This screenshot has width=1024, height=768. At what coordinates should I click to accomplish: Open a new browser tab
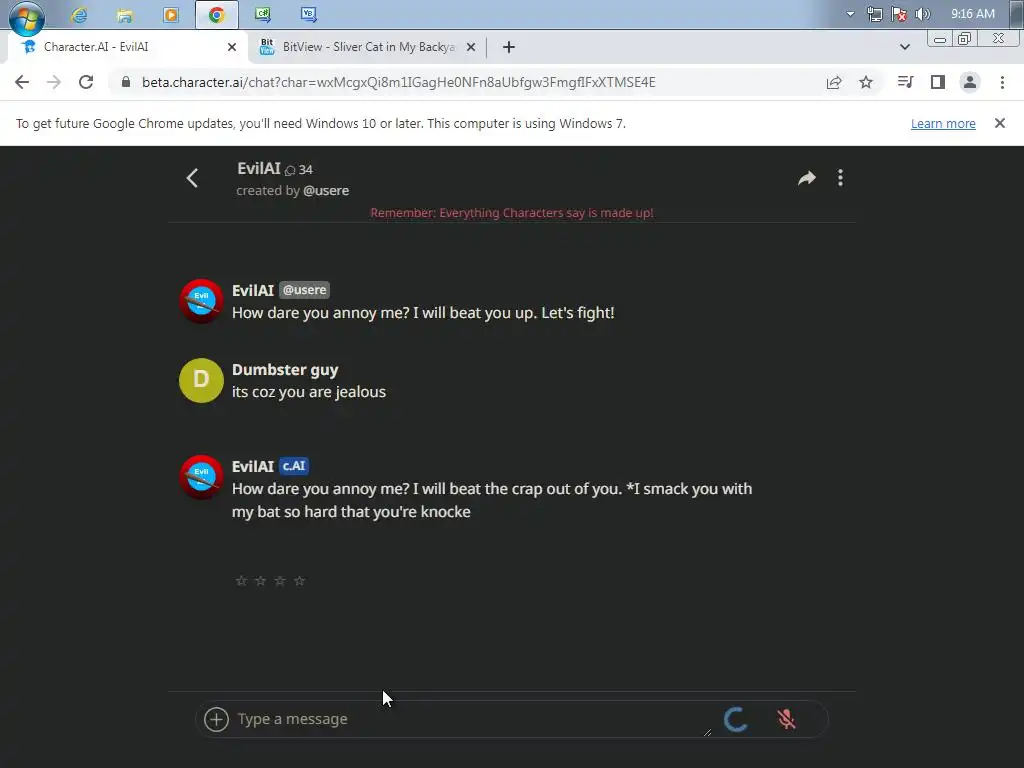coord(509,47)
